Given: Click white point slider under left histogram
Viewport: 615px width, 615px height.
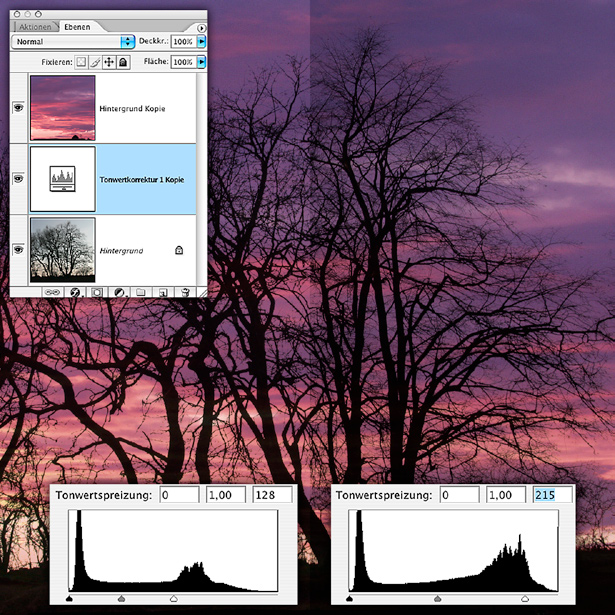Looking at the screenshot, I should (x=173, y=599).
